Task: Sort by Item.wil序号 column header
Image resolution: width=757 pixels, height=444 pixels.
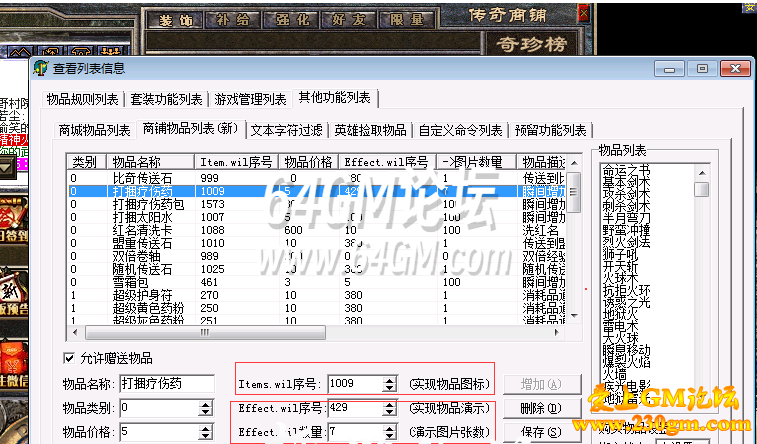Action: (237, 162)
